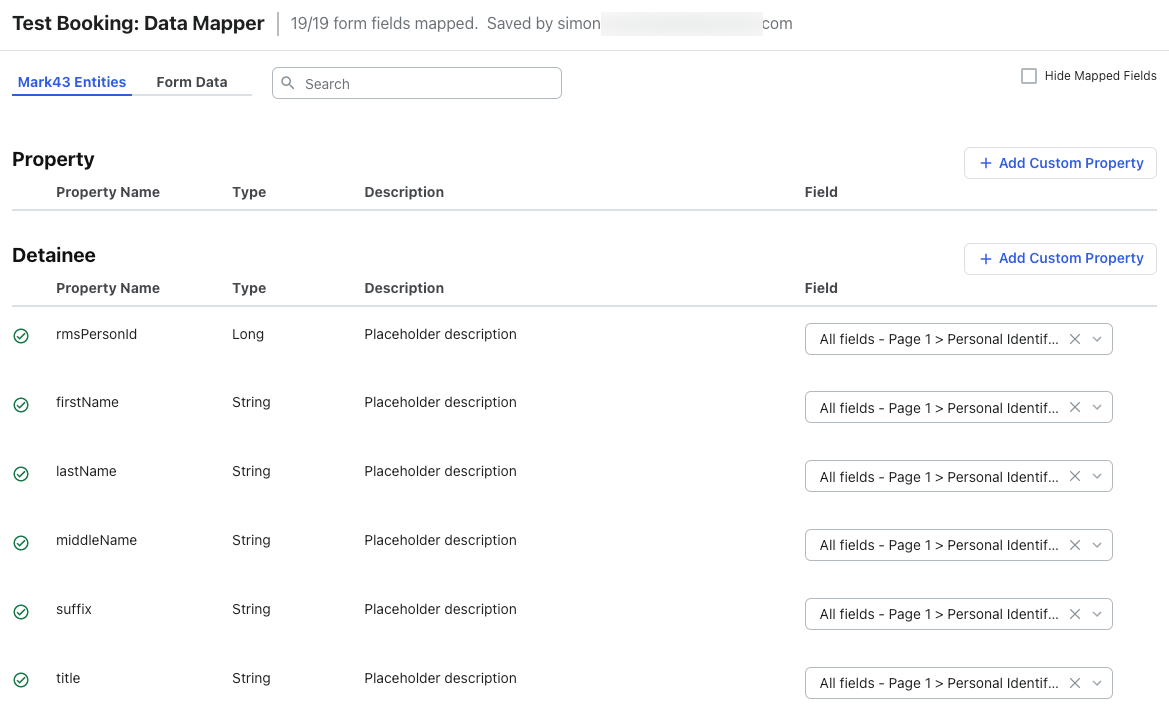Select the mapped status icon for lastName
The image size is (1169, 716).
point(20,474)
